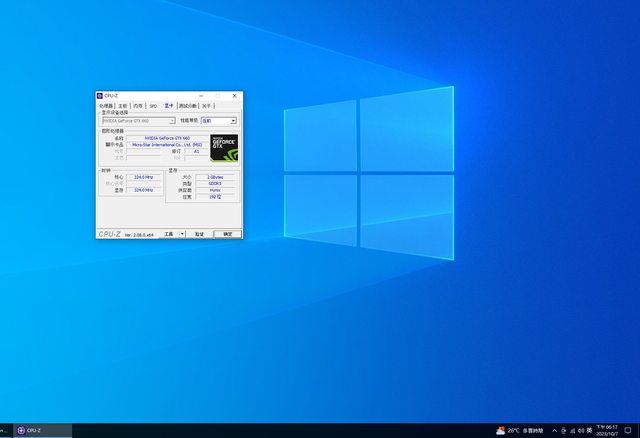Switch to the 处理器 tab
Image resolution: width=640 pixels, height=438 pixels.
coord(106,105)
